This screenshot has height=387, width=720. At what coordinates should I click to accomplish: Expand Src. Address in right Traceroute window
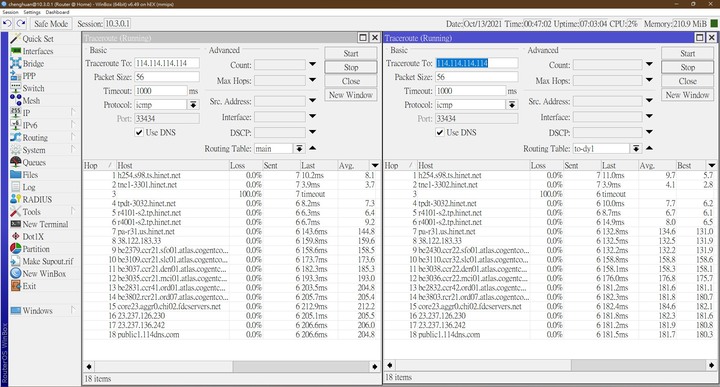click(649, 101)
